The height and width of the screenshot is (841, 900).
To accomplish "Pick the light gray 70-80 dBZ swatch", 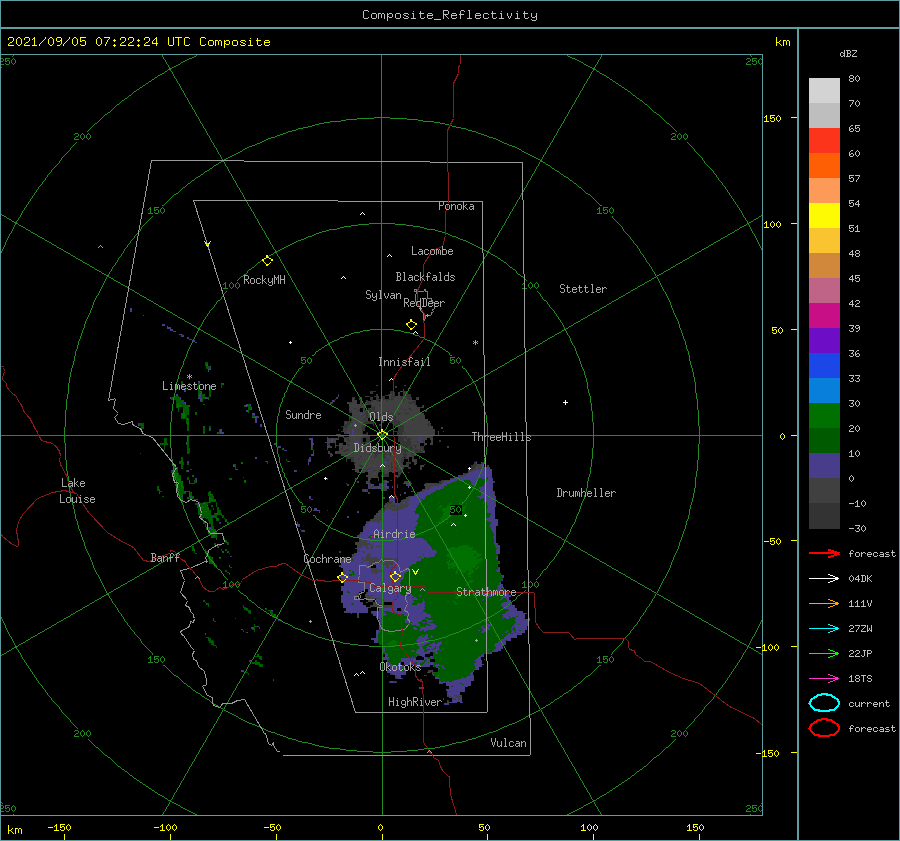I will pyautogui.click(x=824, y=91).
